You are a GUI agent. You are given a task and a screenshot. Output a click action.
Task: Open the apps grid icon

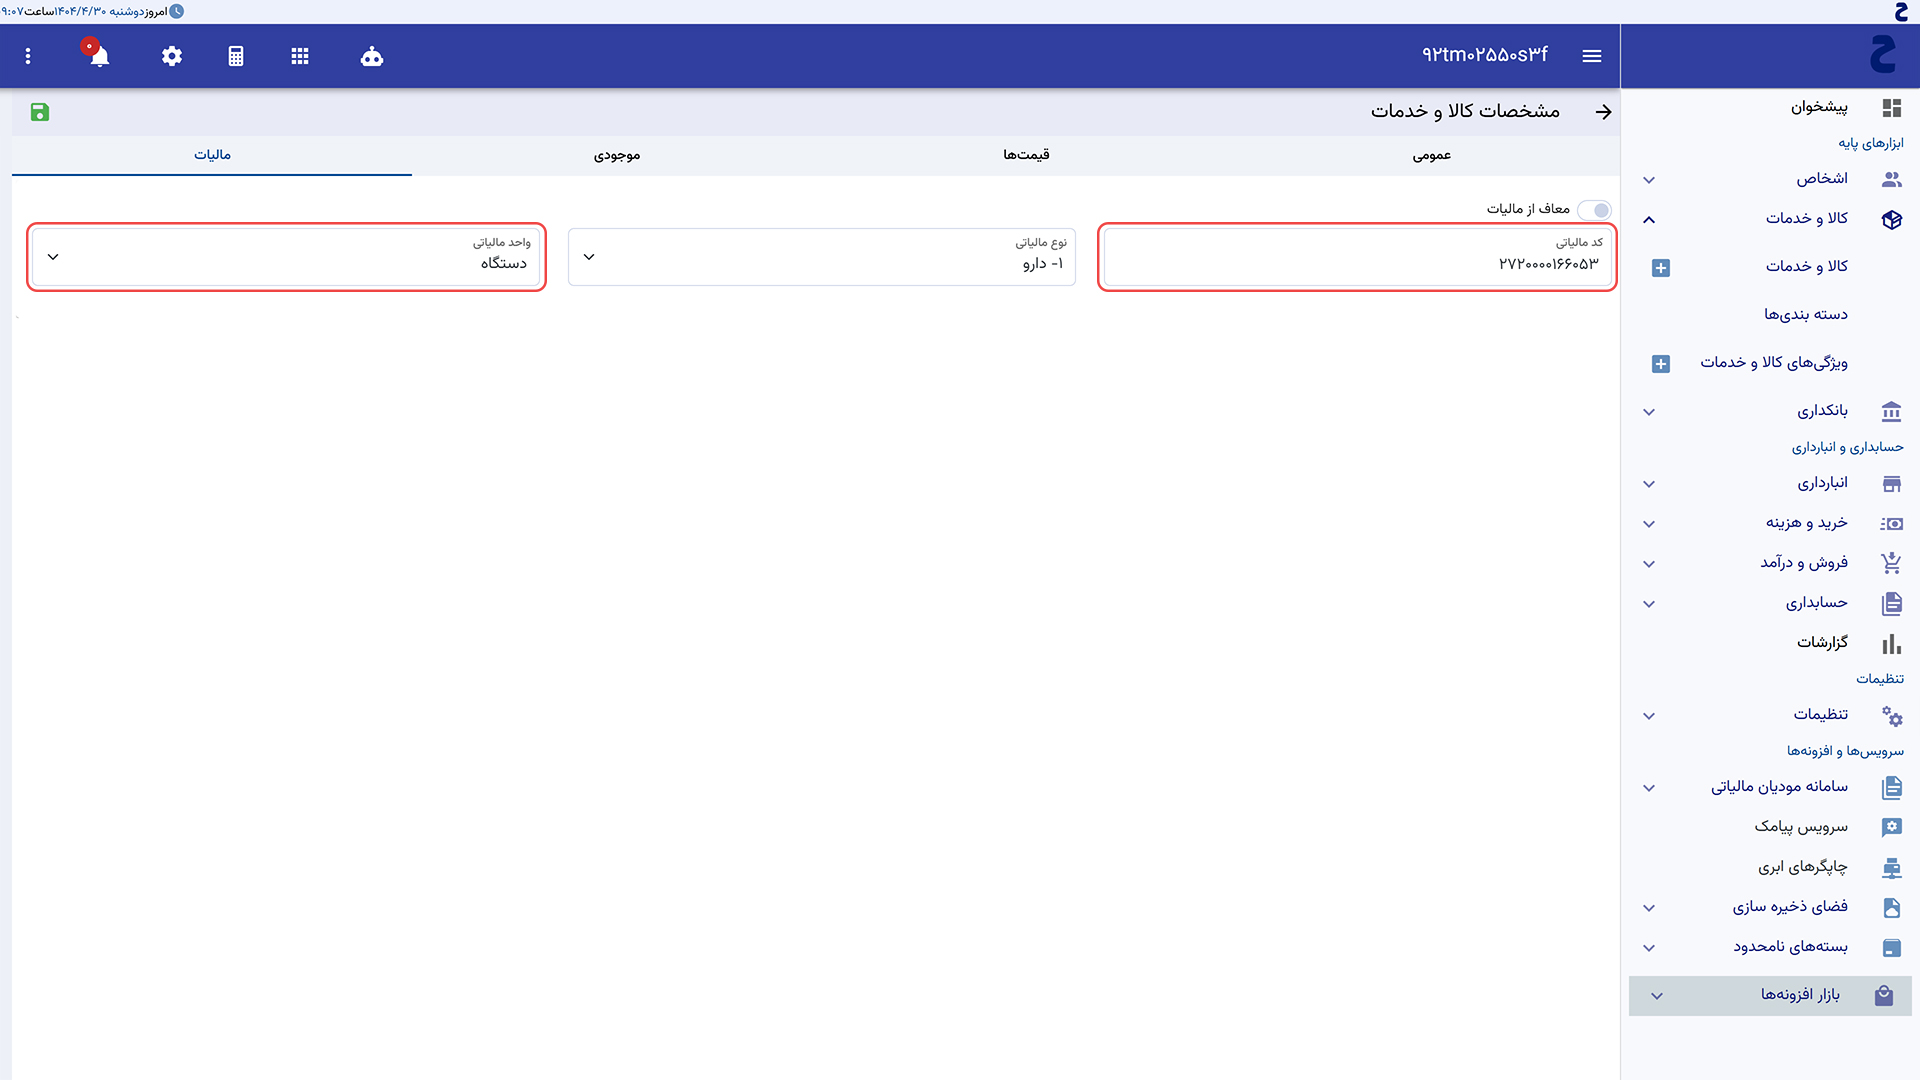tap(300, 56)
